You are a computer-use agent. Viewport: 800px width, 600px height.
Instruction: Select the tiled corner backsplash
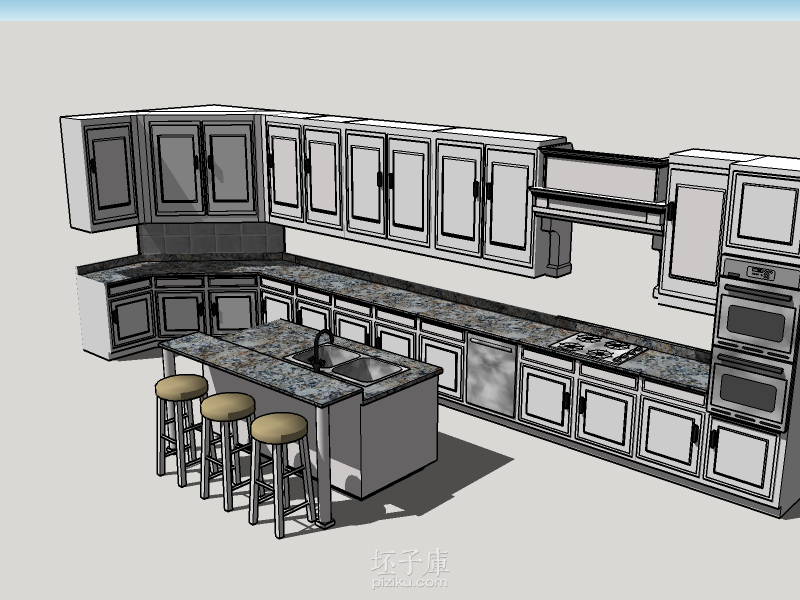pos(211,237)
